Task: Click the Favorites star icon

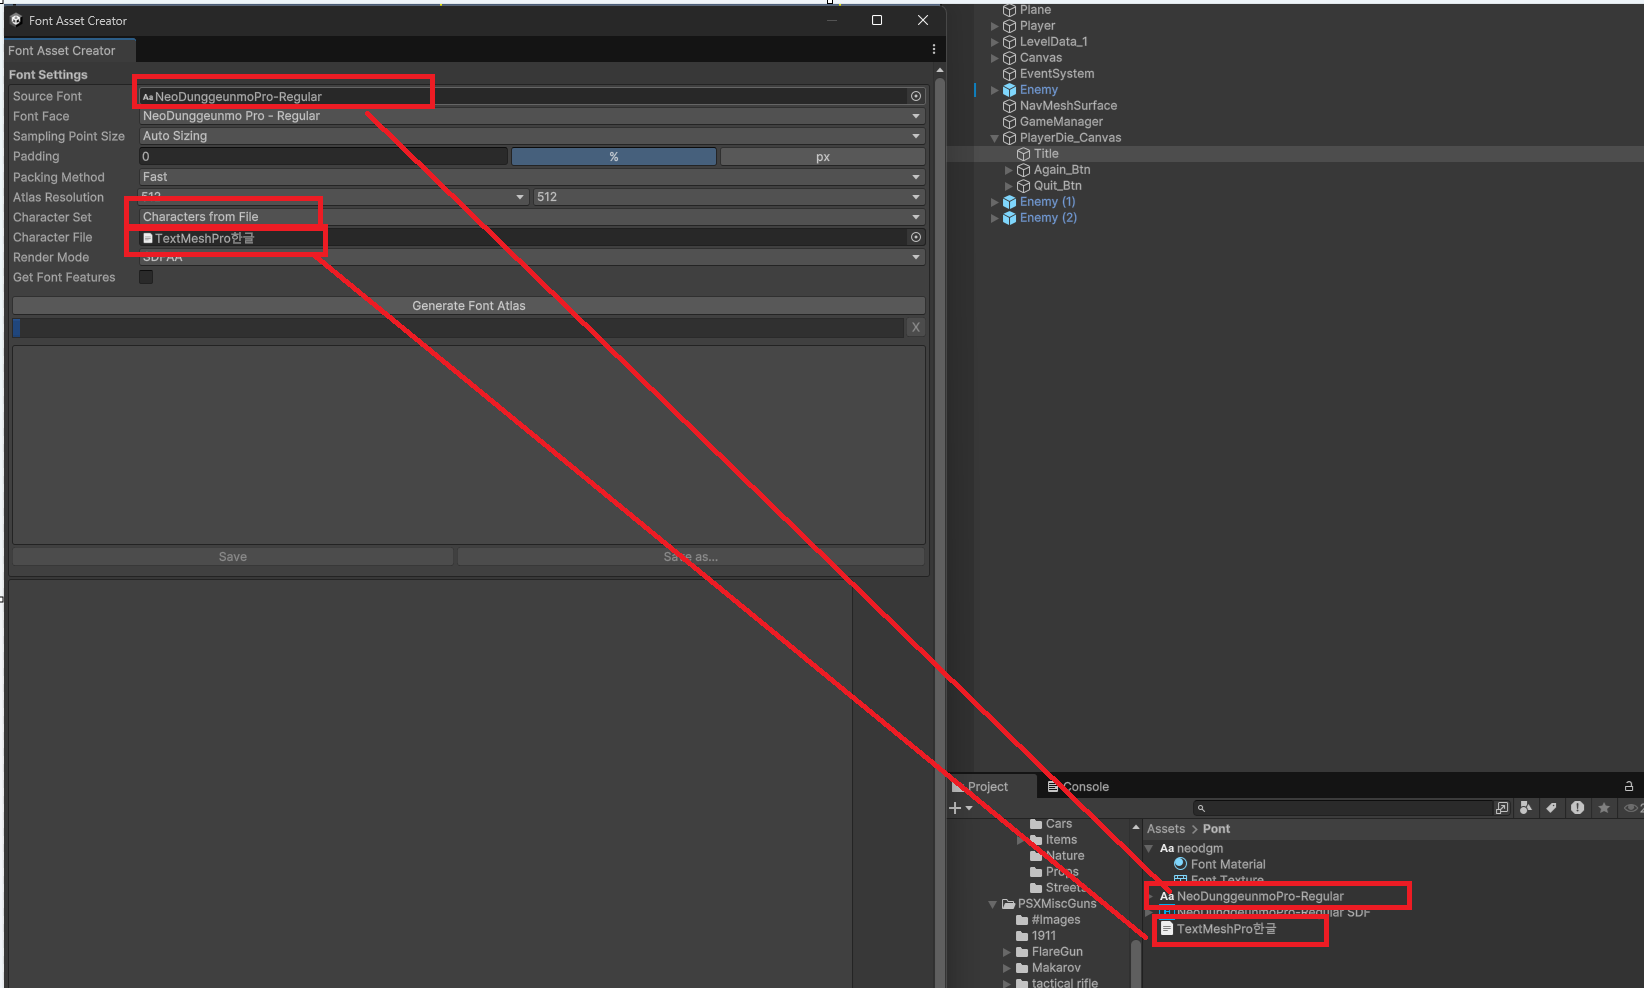Action: (1604, 808)
